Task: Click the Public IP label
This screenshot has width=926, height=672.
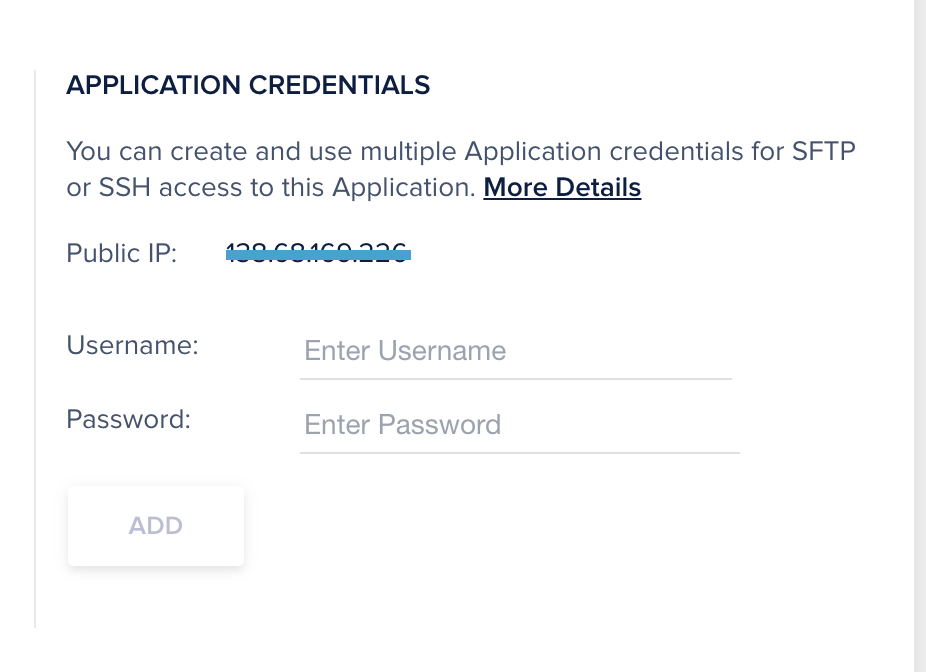Action: pos(120,253)
